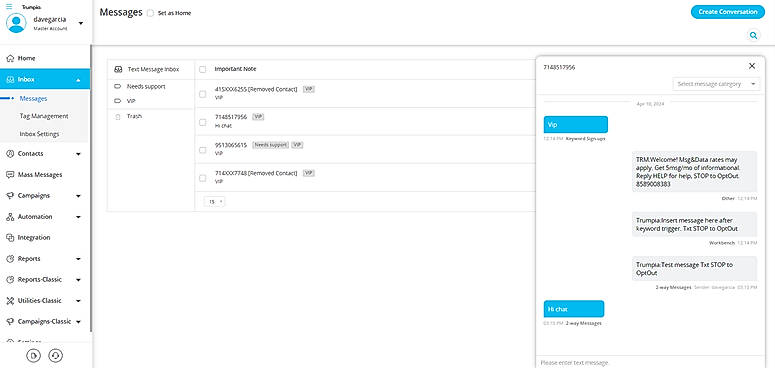The height and width of the screenshot is (368, 775).
Task: Click the Automation sidebar icon
Action: (x=10, y=217)
